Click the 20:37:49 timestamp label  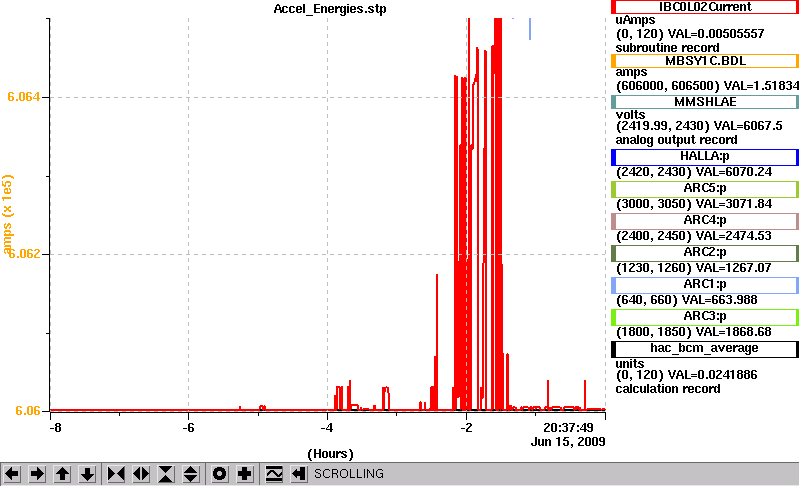568,428
